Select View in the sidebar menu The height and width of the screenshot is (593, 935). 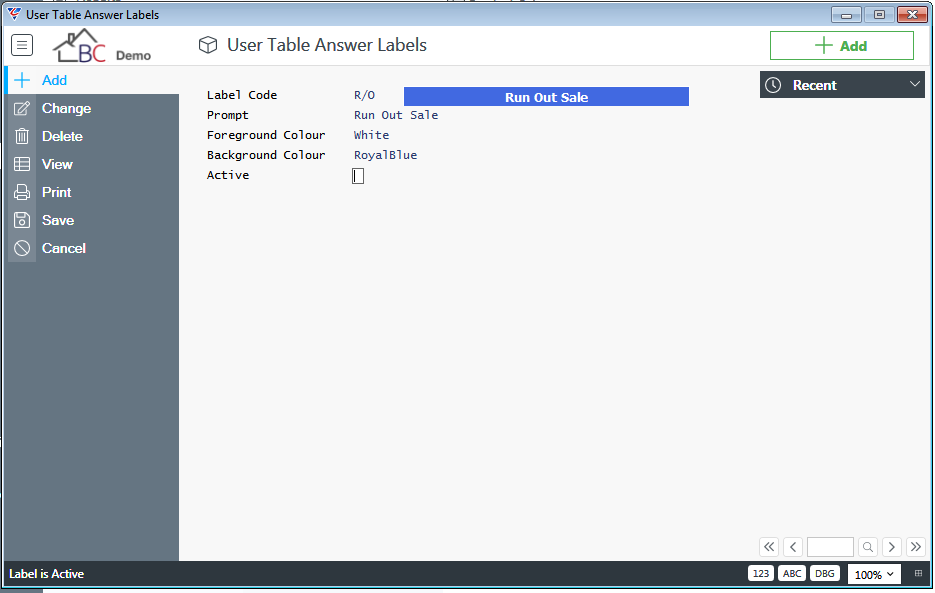(x=92, y=164)
